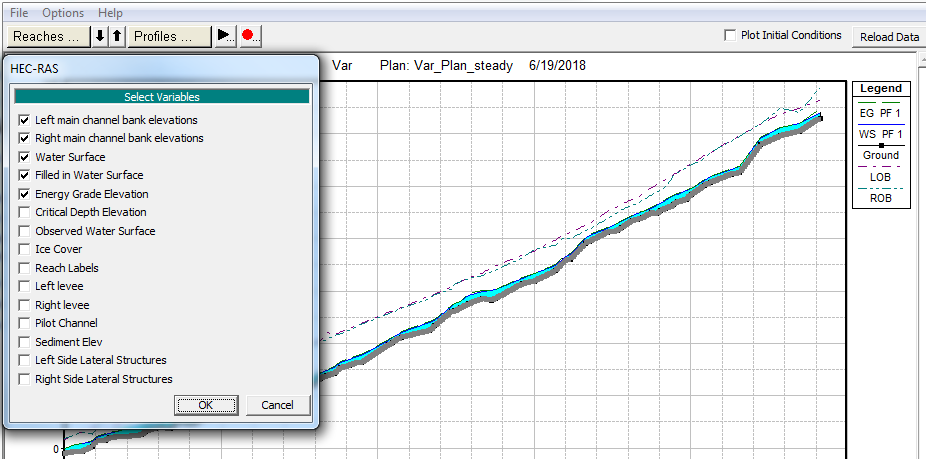Open the Profiles selection button
The width and height of the screenshot is (926, 459).
coord(169,36)
